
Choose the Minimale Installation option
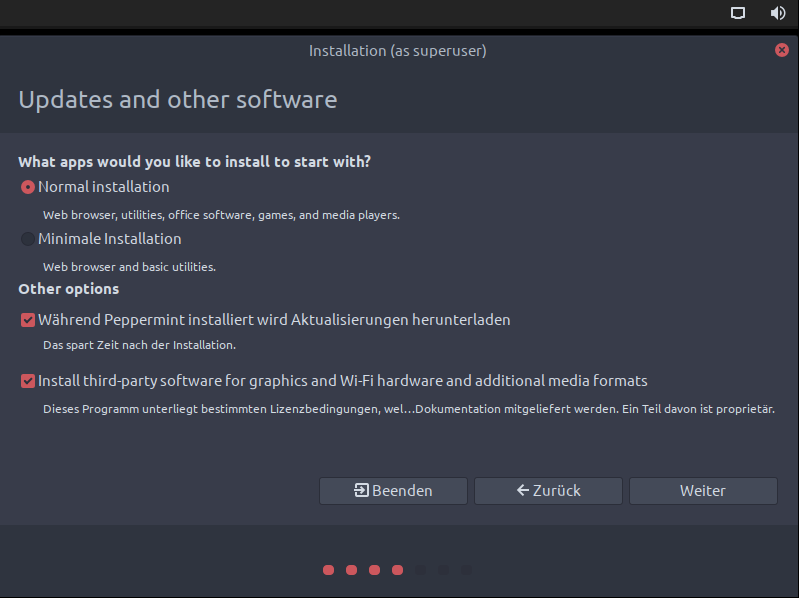28,239
